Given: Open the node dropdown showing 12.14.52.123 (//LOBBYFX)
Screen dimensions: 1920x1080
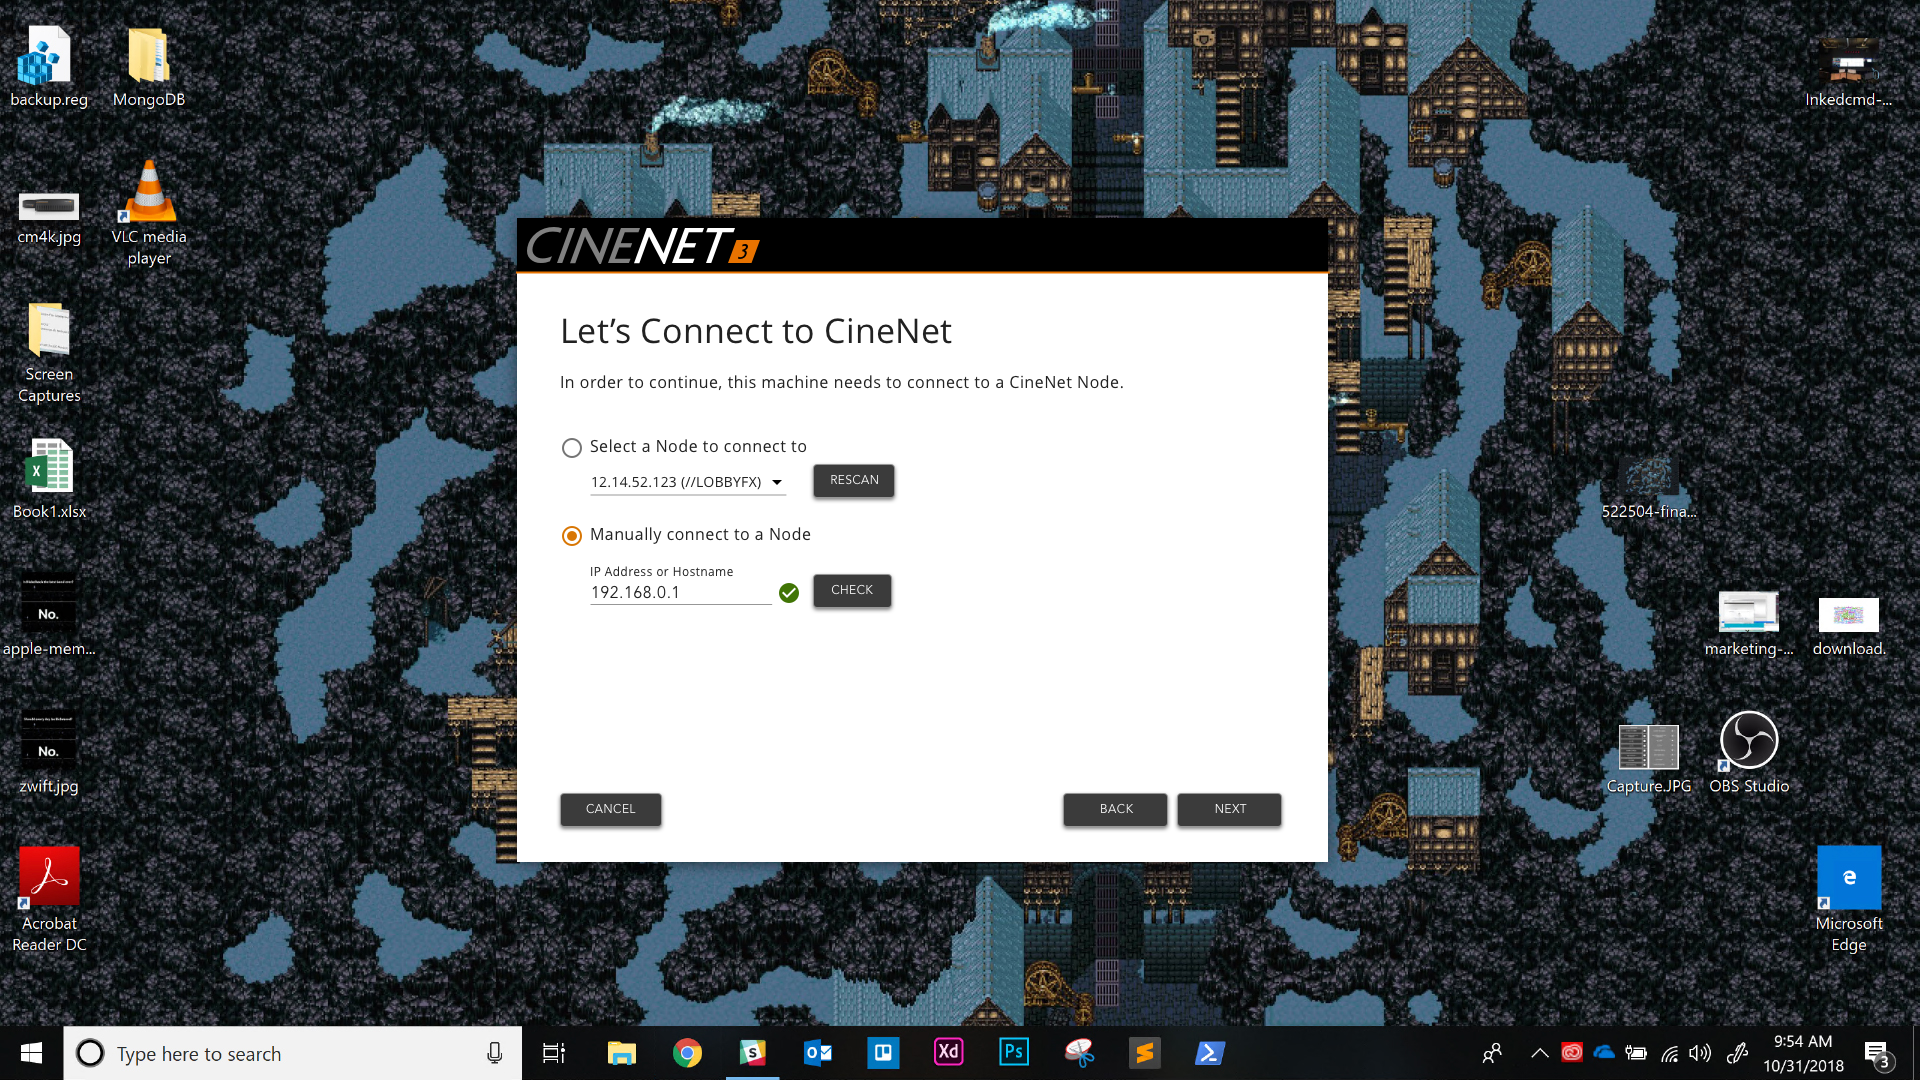Looking at the screenshot, I should point(688,482).
